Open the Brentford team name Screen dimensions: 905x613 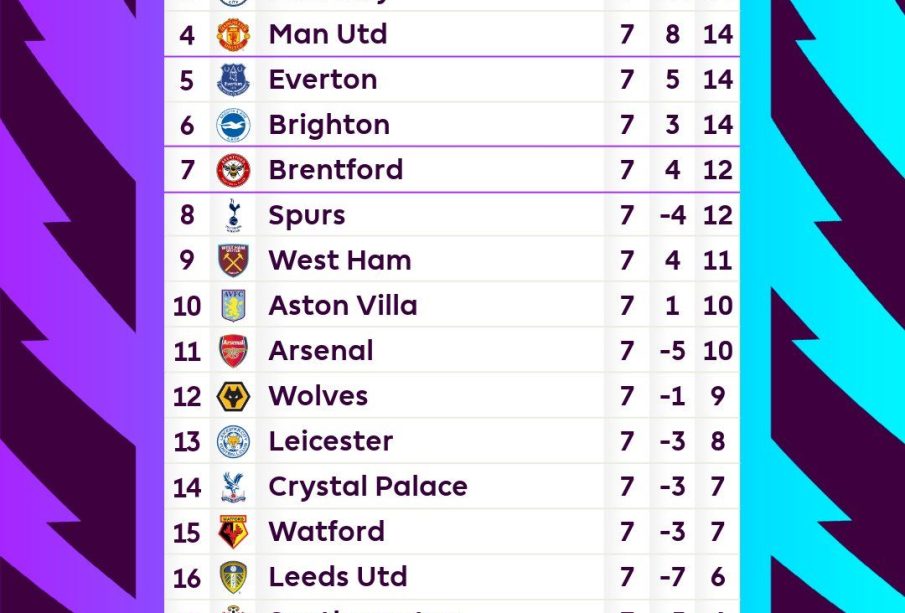[336, 170]
